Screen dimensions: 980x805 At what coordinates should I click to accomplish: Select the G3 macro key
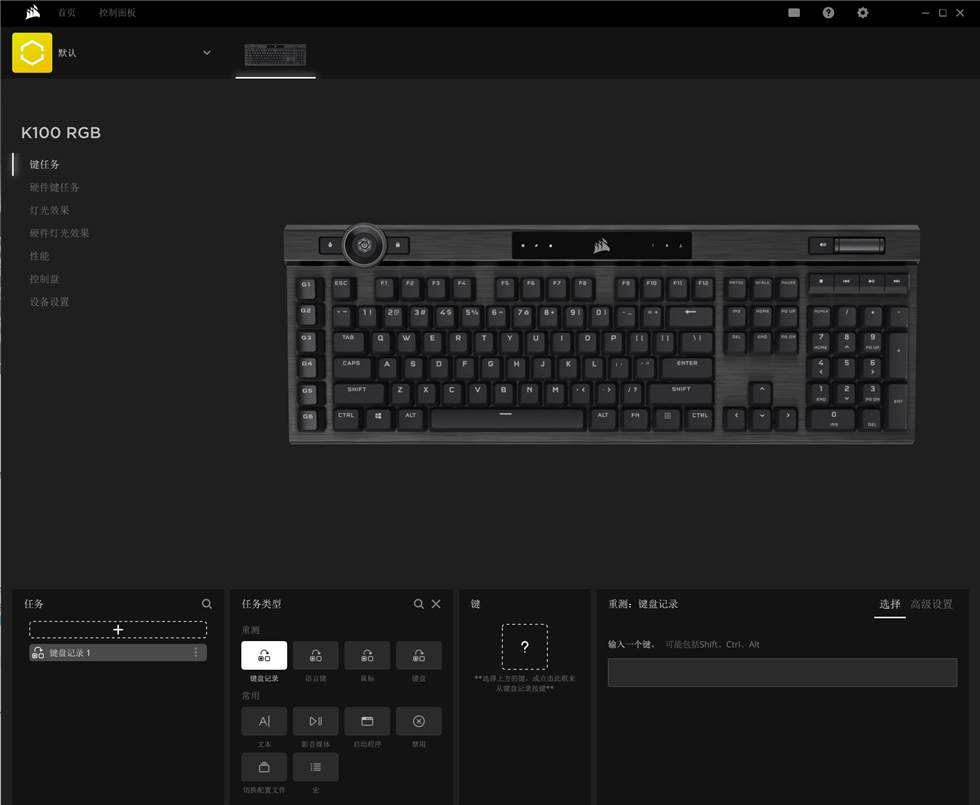click(x=307, y=340)
